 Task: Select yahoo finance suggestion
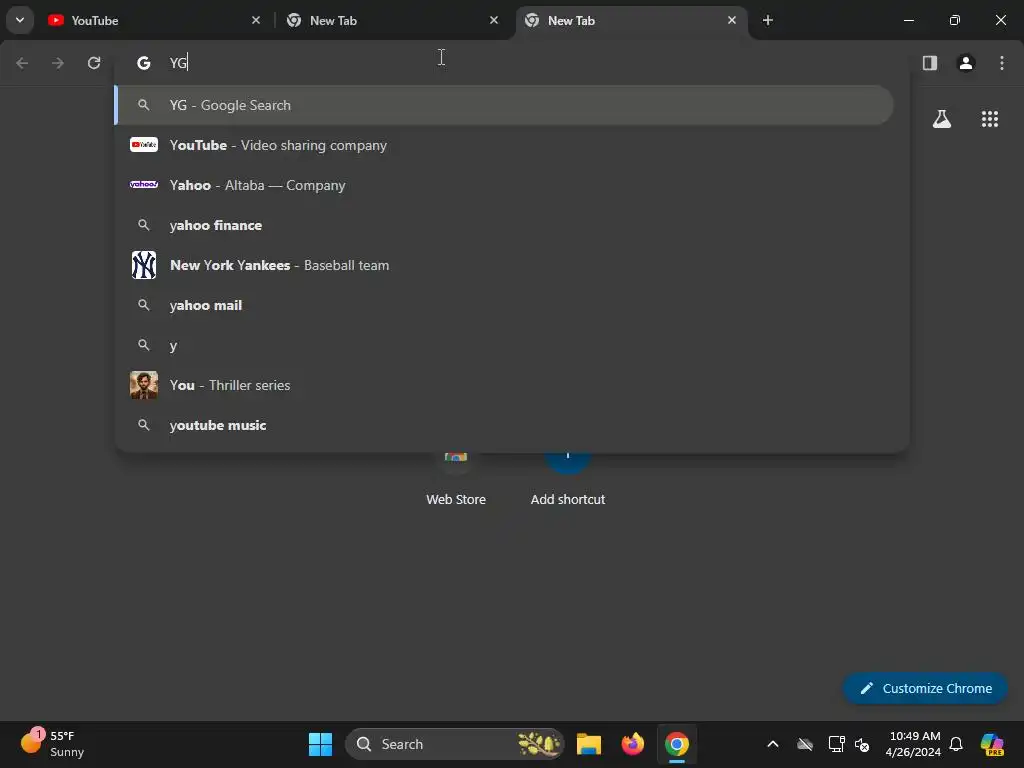tap(504, 225)
